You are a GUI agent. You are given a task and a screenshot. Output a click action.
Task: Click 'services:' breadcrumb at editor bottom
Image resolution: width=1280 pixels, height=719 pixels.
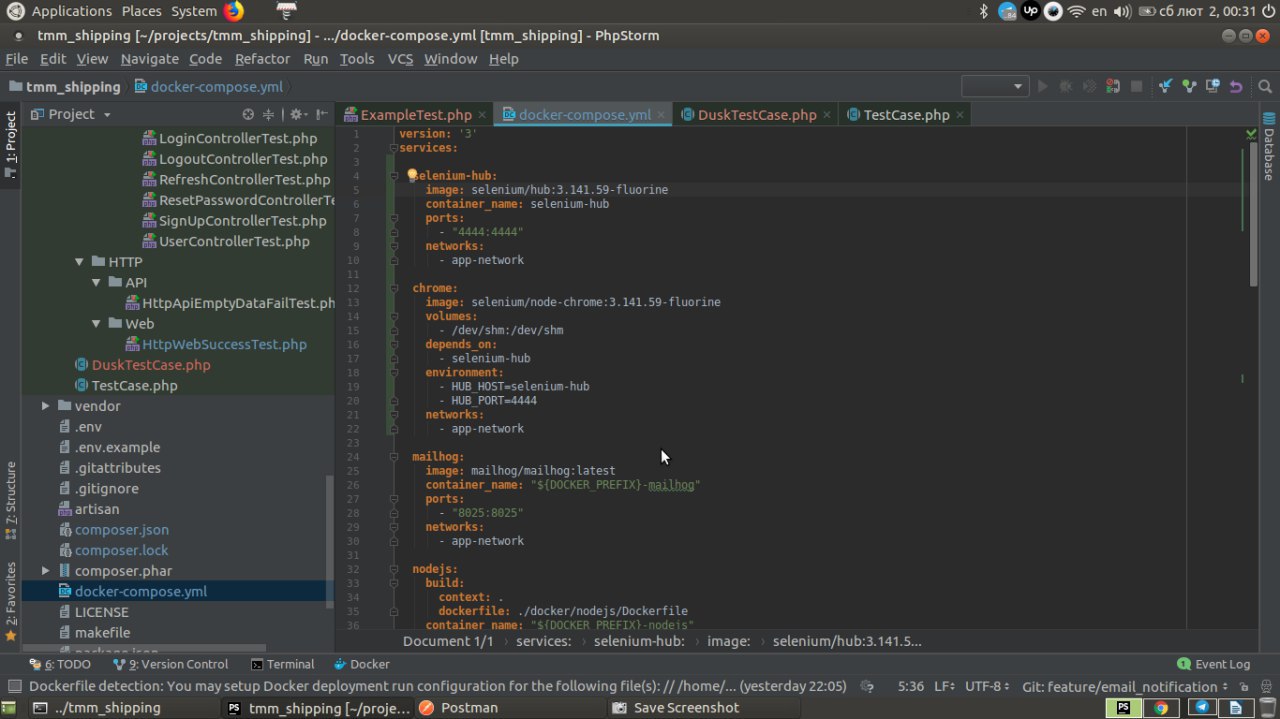pyautogui.click(x=543, y=641)
